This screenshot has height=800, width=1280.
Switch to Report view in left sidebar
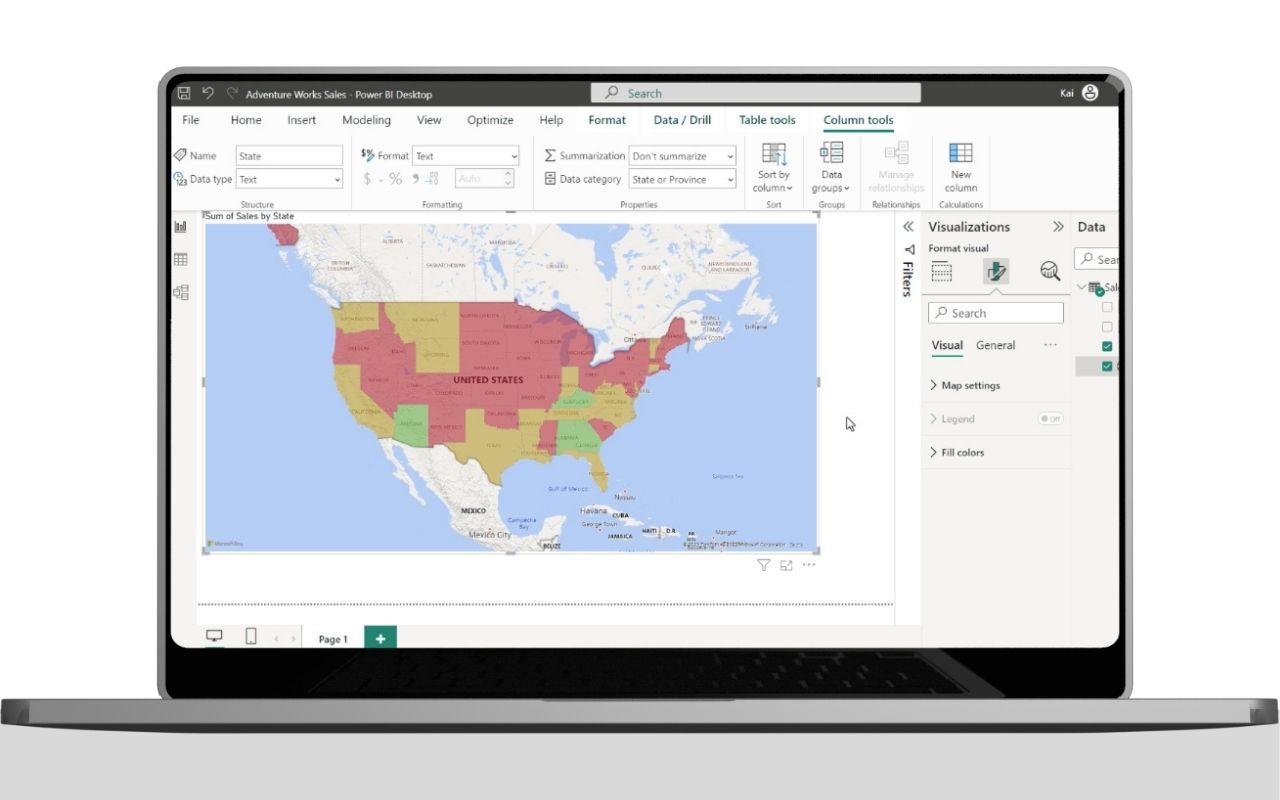pyautogui.click(x=180, y=226)
